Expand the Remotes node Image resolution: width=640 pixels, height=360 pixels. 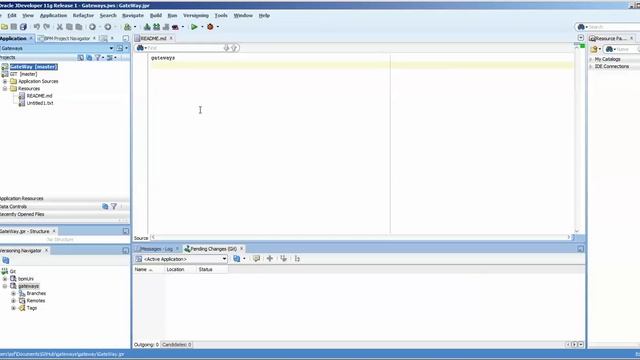13,301
